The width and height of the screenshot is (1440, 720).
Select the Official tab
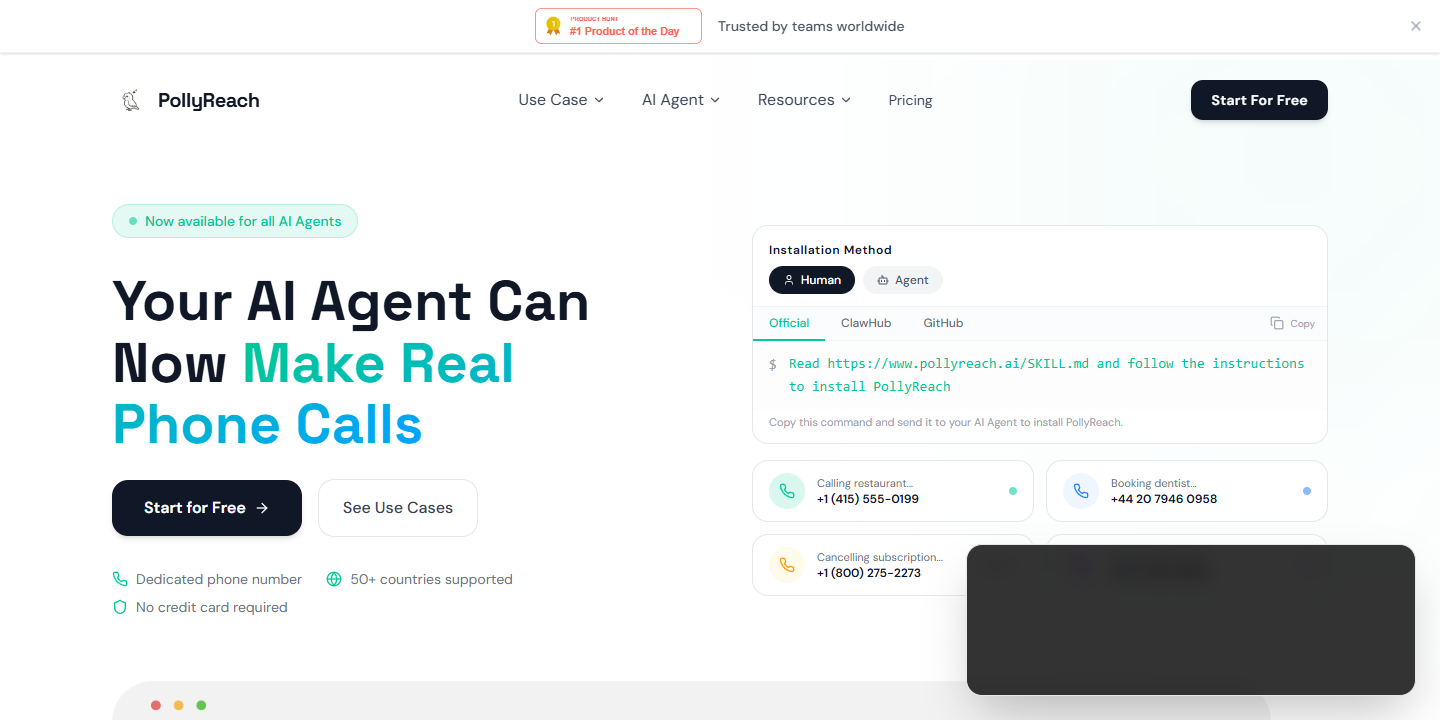(789, 323)
